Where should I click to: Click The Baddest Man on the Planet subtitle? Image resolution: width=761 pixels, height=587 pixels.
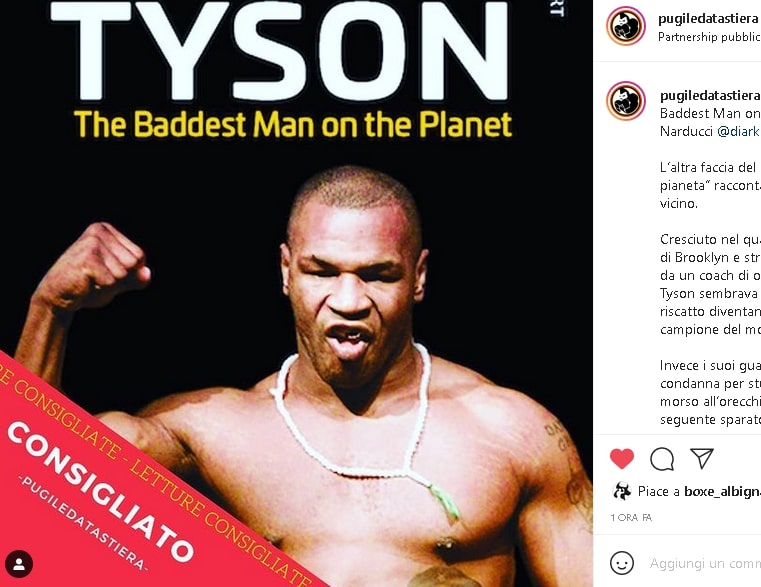[x=293, y=124]
